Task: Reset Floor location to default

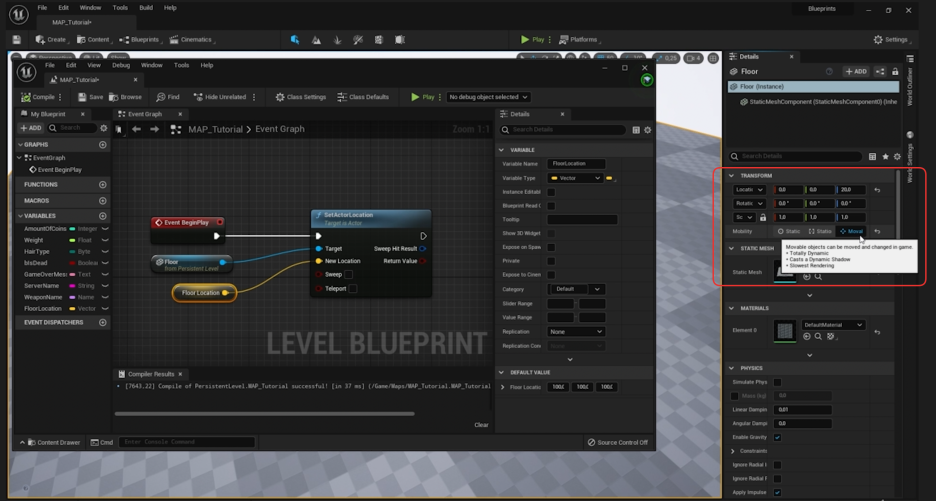Action: 877,190
